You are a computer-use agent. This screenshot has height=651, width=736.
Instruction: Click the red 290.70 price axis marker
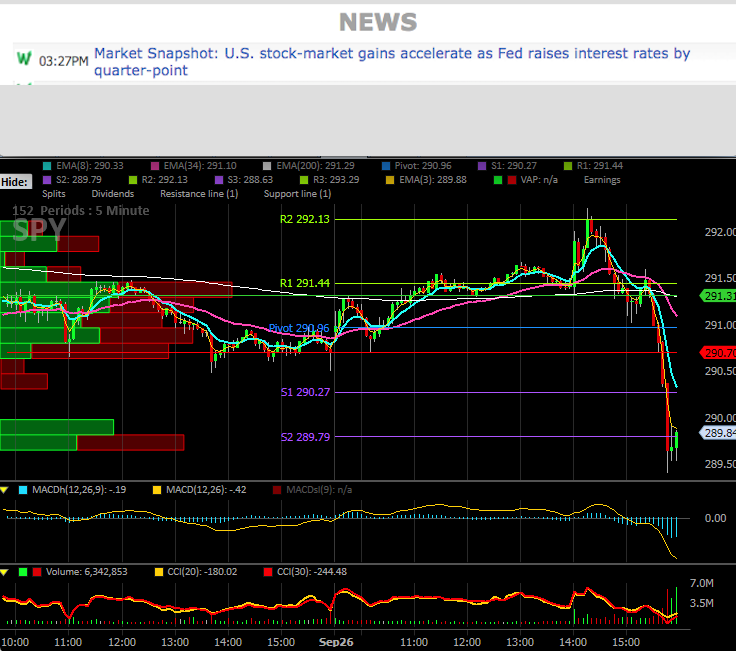click(718, 352)
